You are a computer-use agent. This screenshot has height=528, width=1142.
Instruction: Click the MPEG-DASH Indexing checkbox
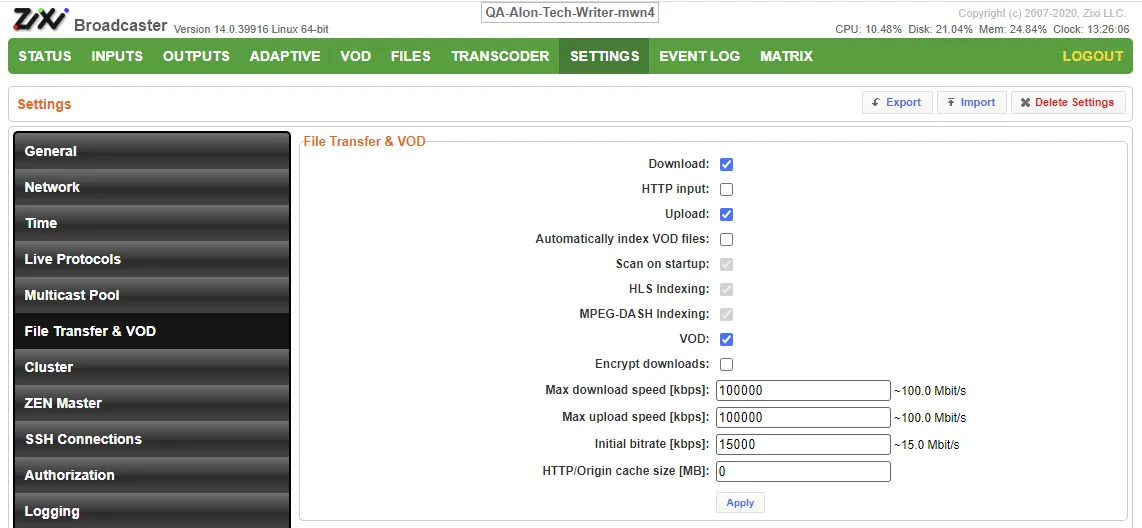click(x=726, y=314)
